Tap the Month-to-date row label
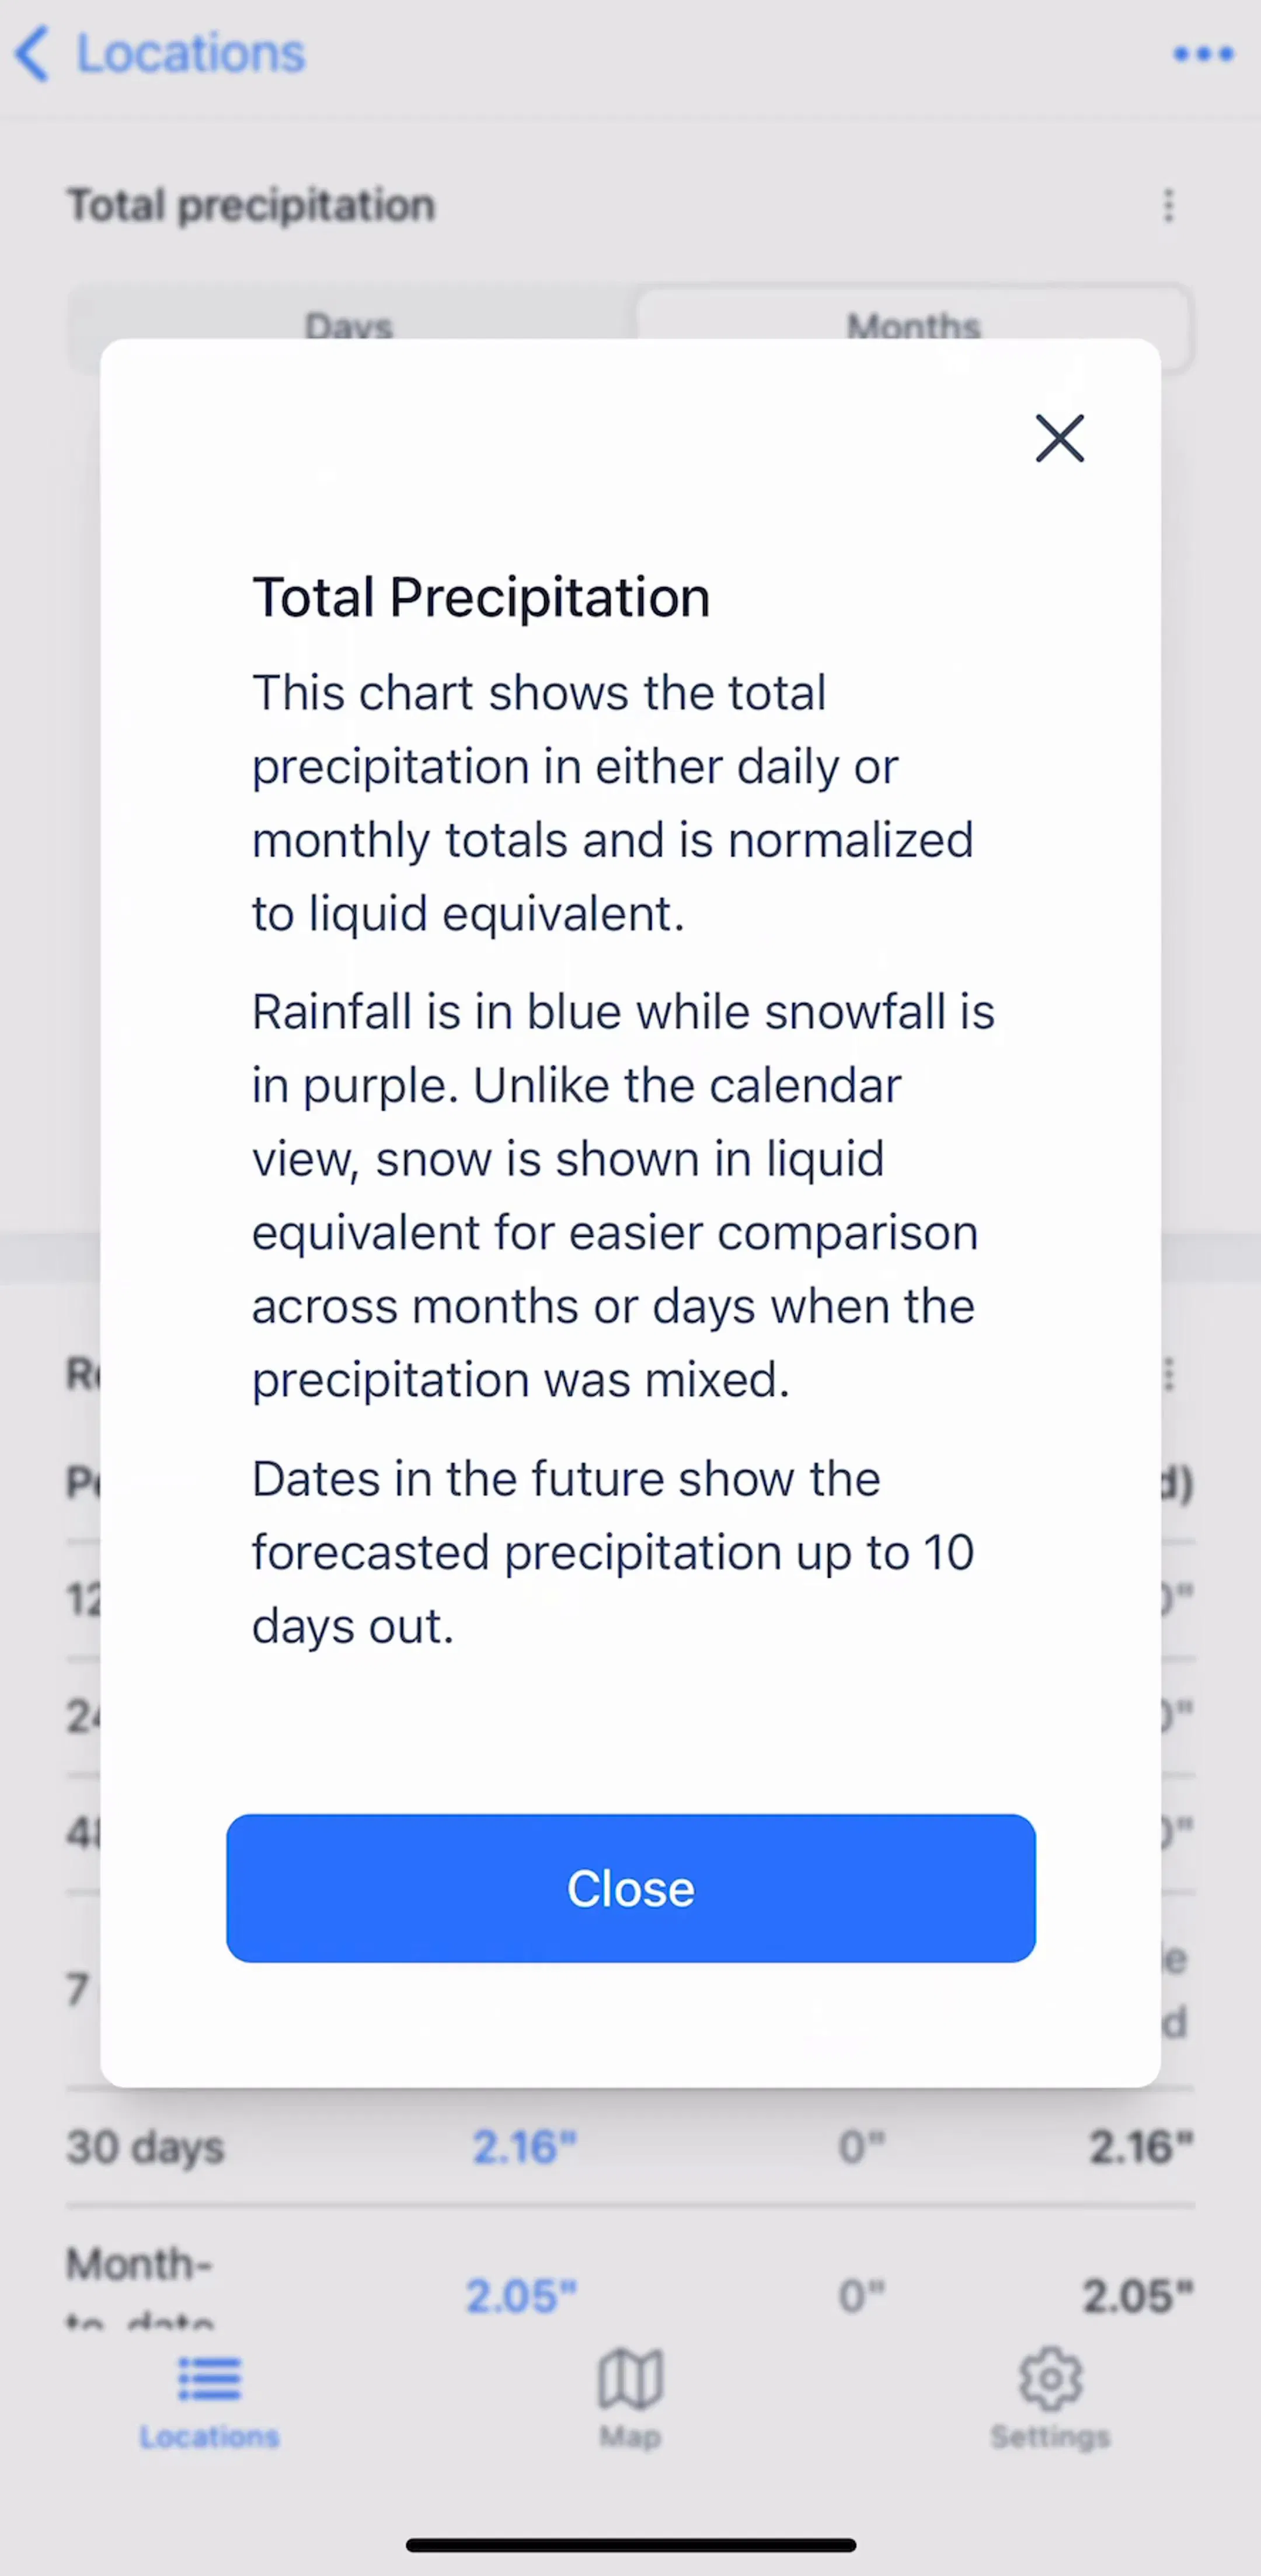The image size is (1261, 2576). pos(140,2283)
